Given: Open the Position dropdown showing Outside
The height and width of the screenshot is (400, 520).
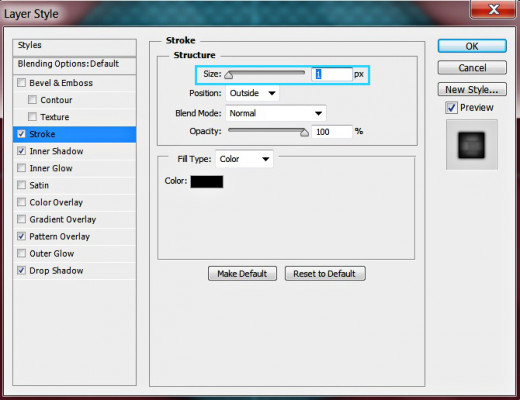Looking at the screenshot, I should [252, 93].
